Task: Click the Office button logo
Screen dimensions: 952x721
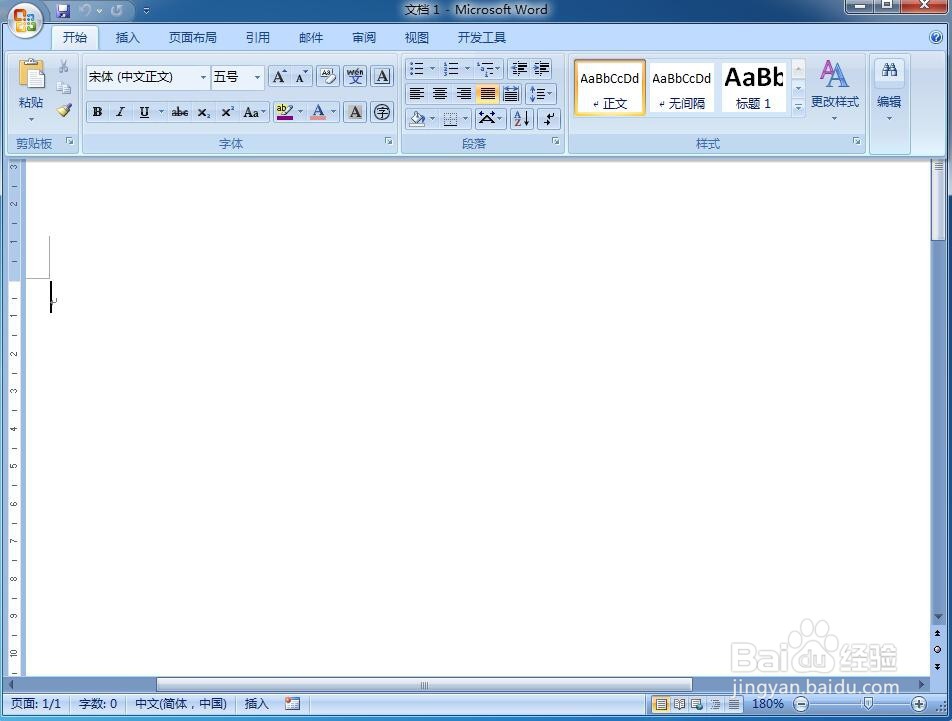Action: [x=24, y=19]
